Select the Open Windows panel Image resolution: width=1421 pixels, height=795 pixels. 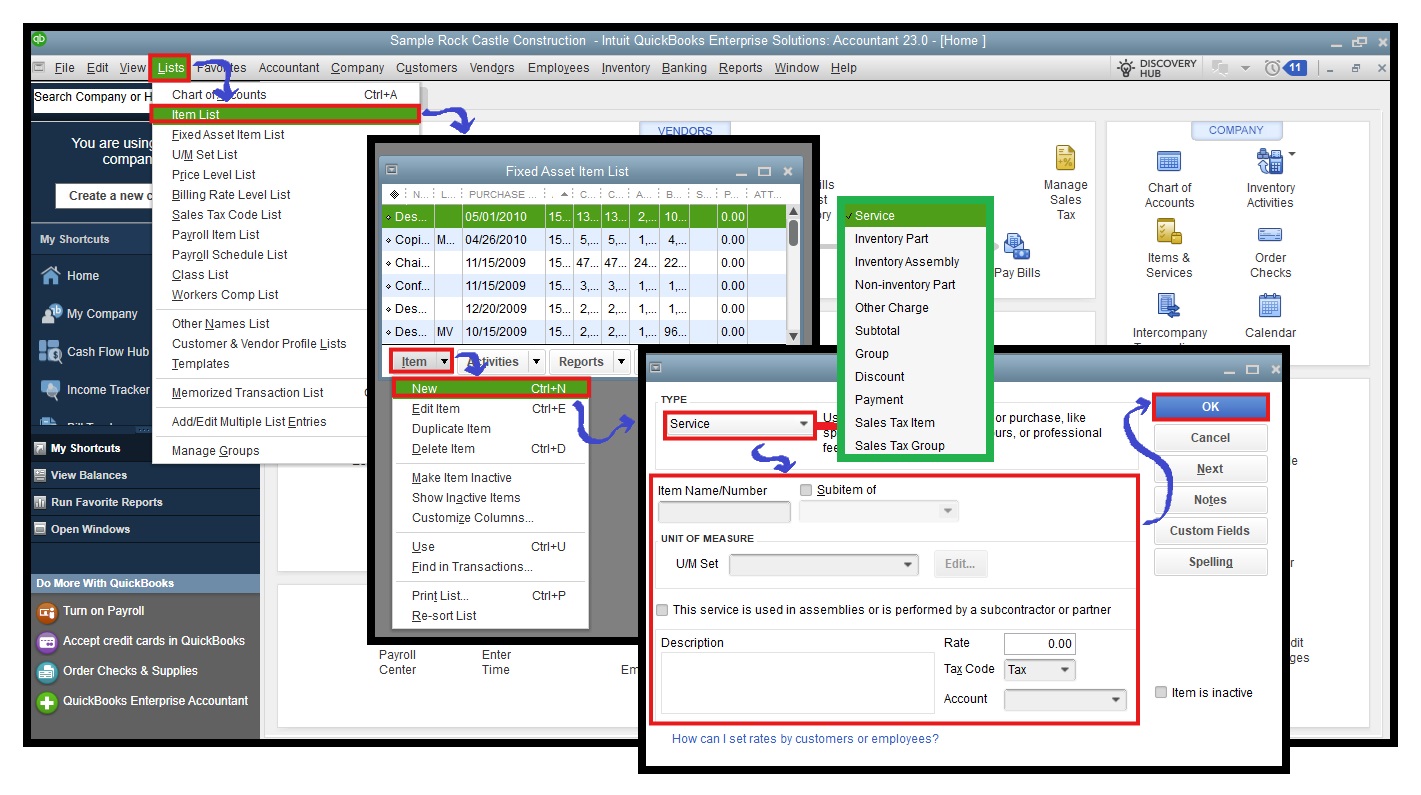(x=145, y=529)
